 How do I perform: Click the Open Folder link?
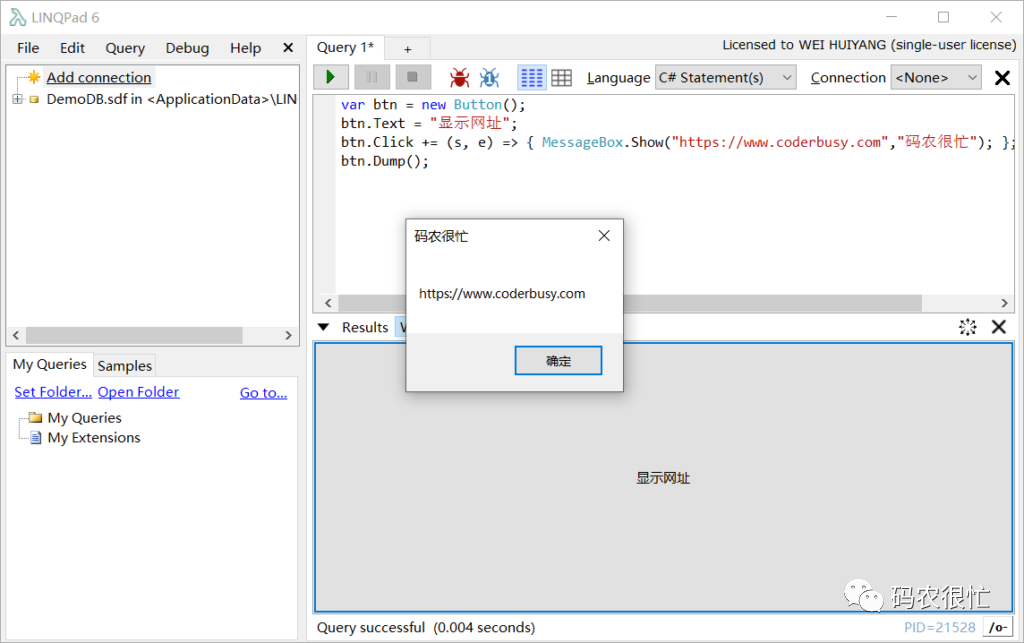coord(138,392)
